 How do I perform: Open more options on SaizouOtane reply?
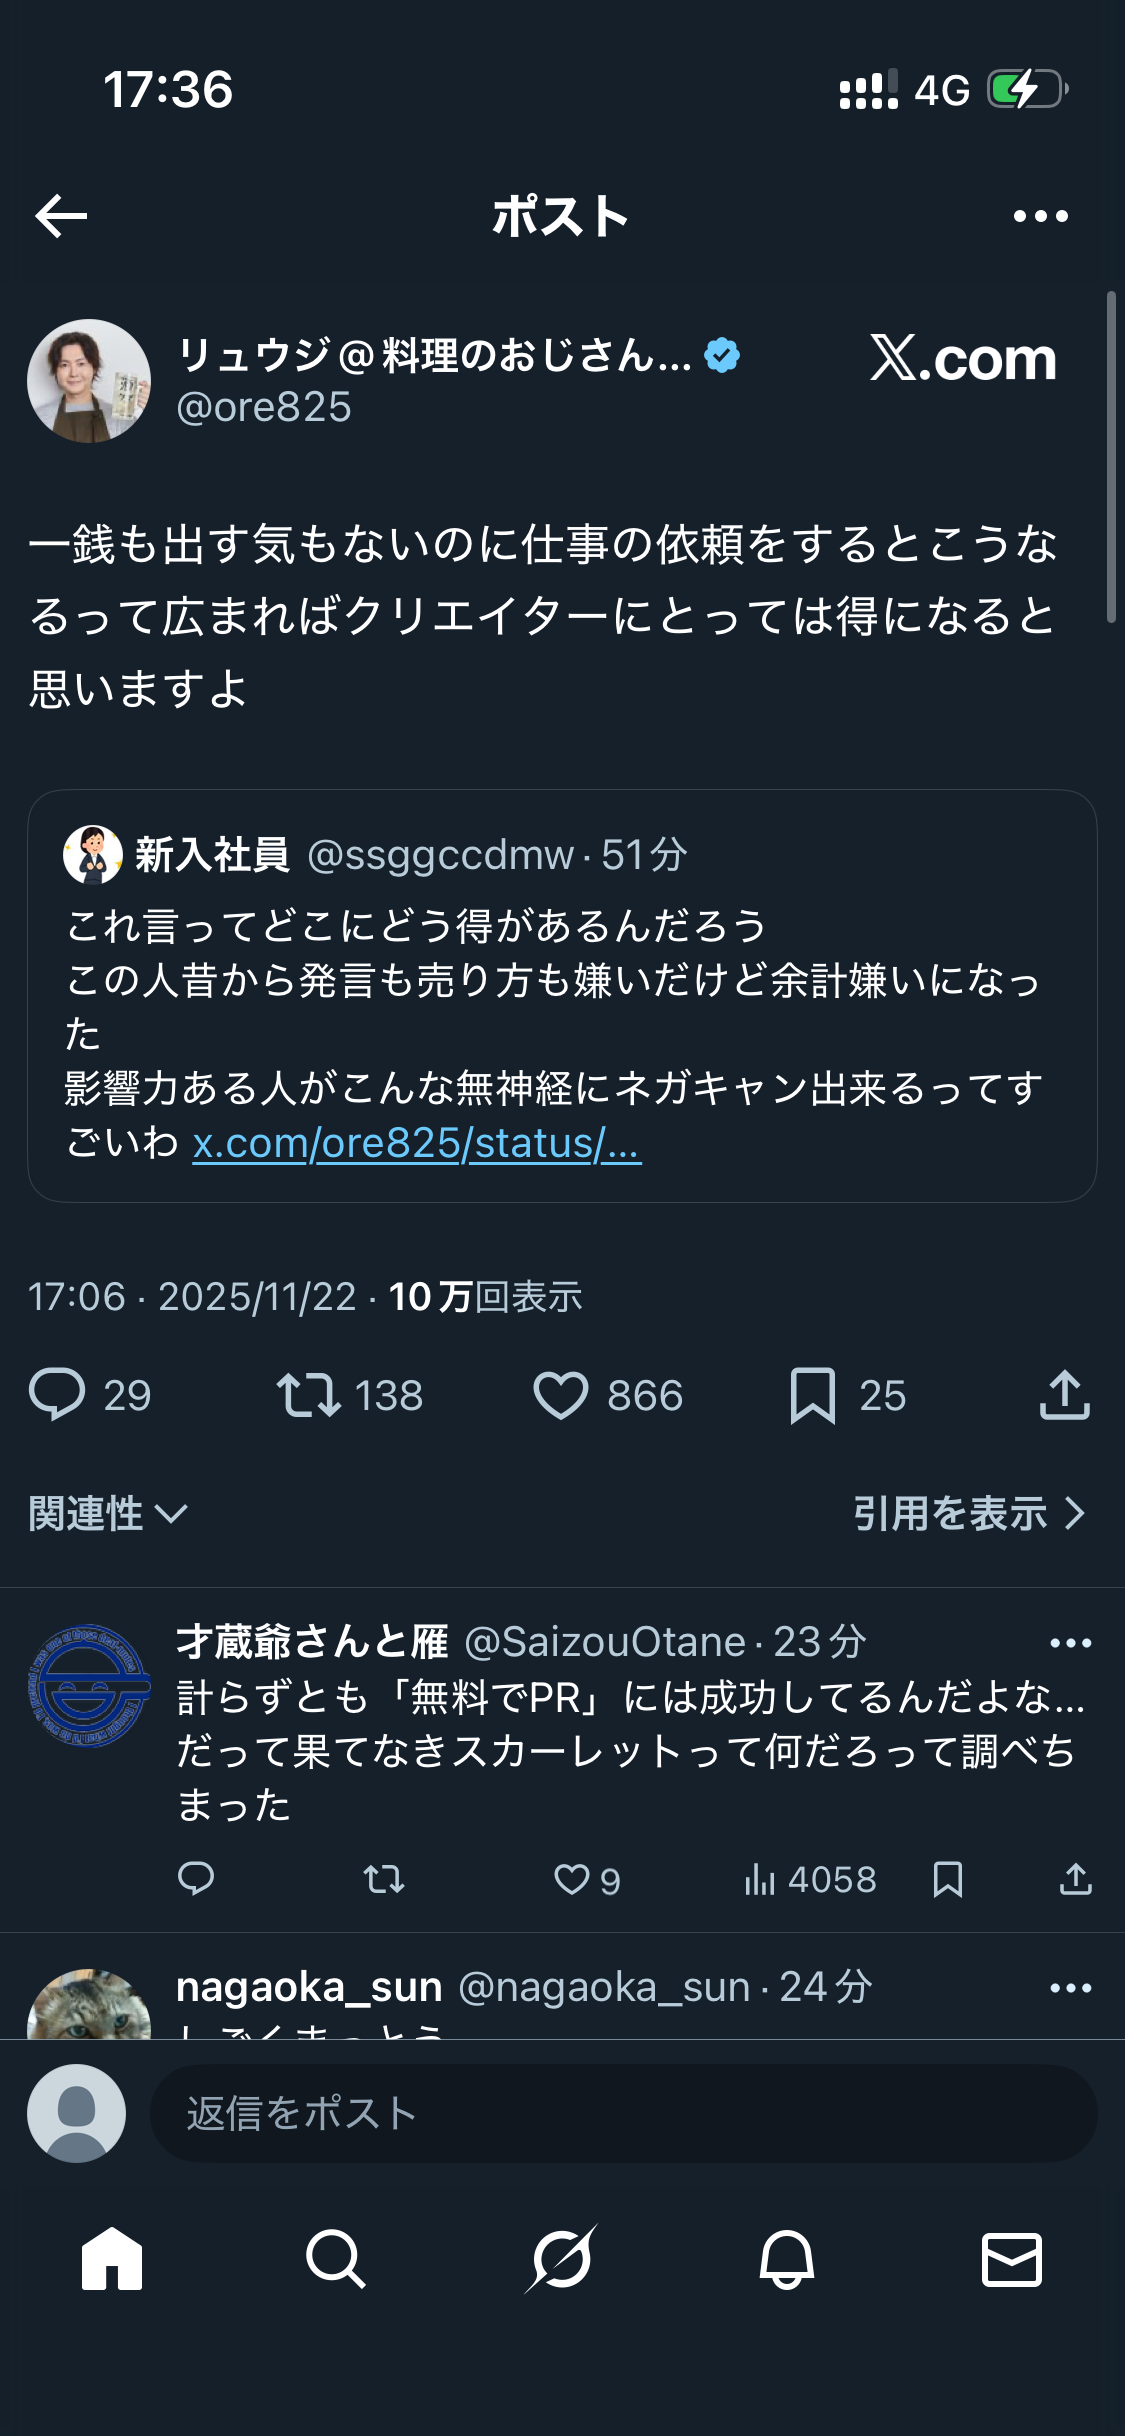coord(1070,1643)
